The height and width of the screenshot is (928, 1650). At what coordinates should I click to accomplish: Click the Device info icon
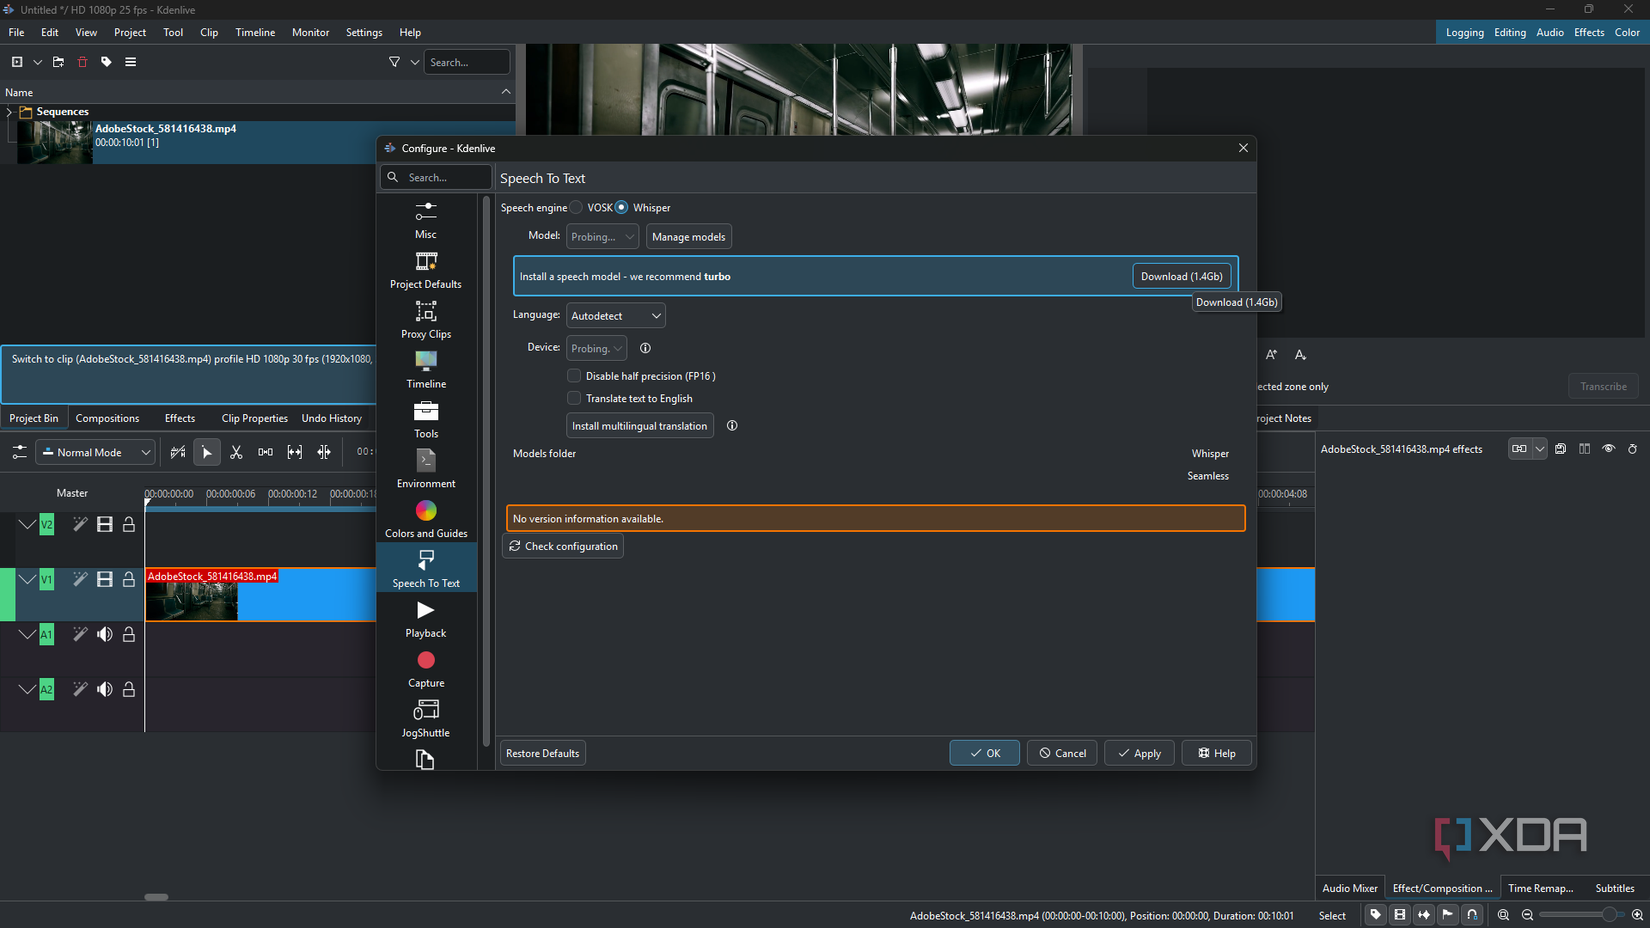click(645, 348)
